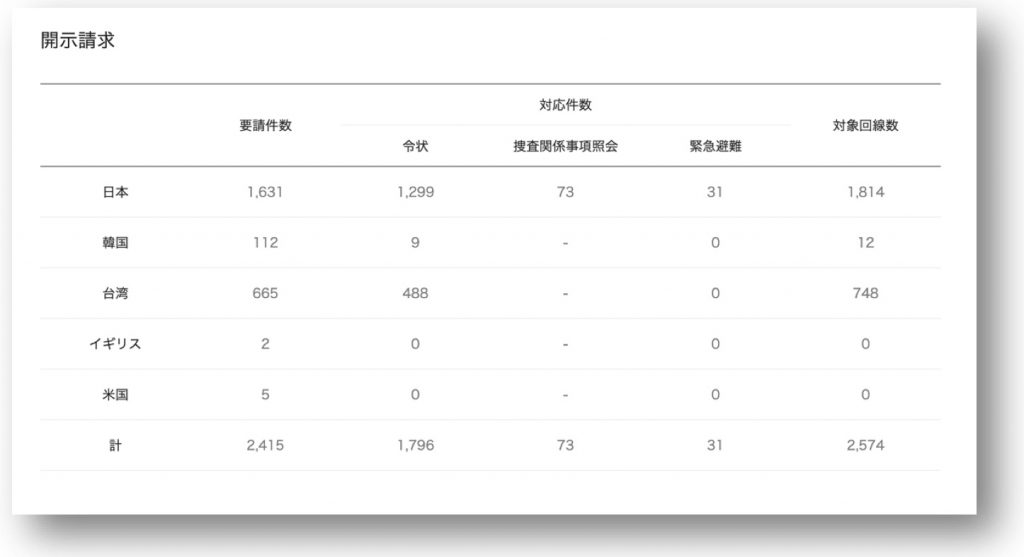Click 73 in the 計 row
Viewport: 1024px width, 557px height.
566,445
